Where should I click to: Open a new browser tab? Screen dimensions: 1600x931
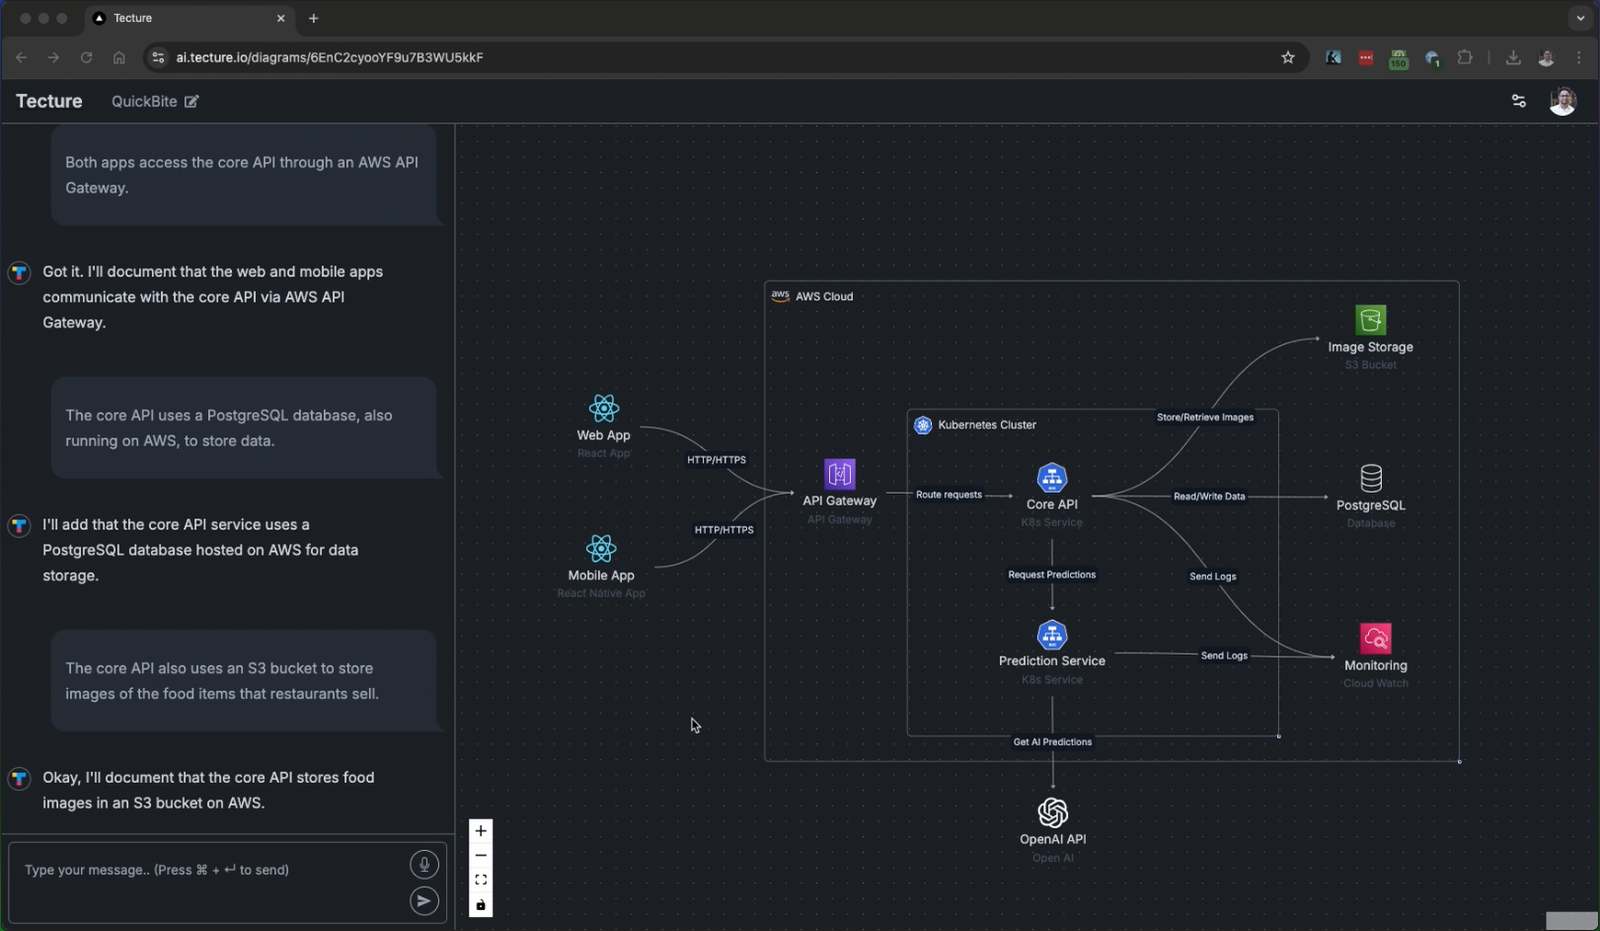[314, 18]
